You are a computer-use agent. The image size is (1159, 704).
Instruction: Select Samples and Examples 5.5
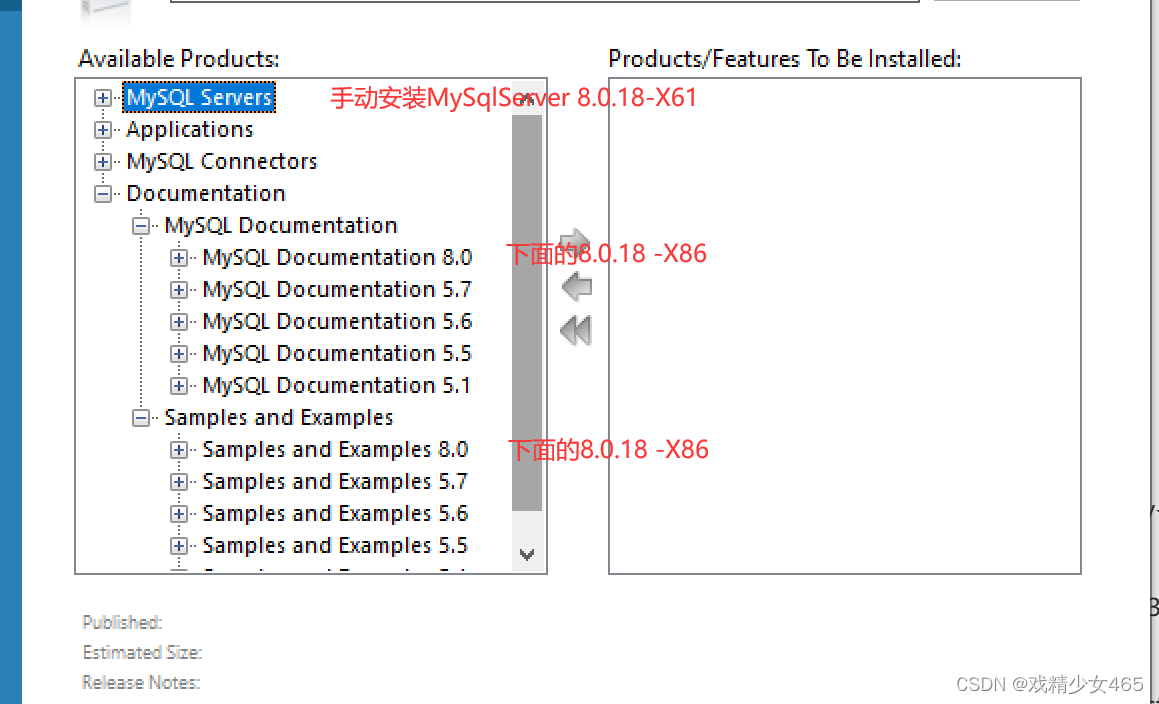pyautogui.click(x=335, y=545)
